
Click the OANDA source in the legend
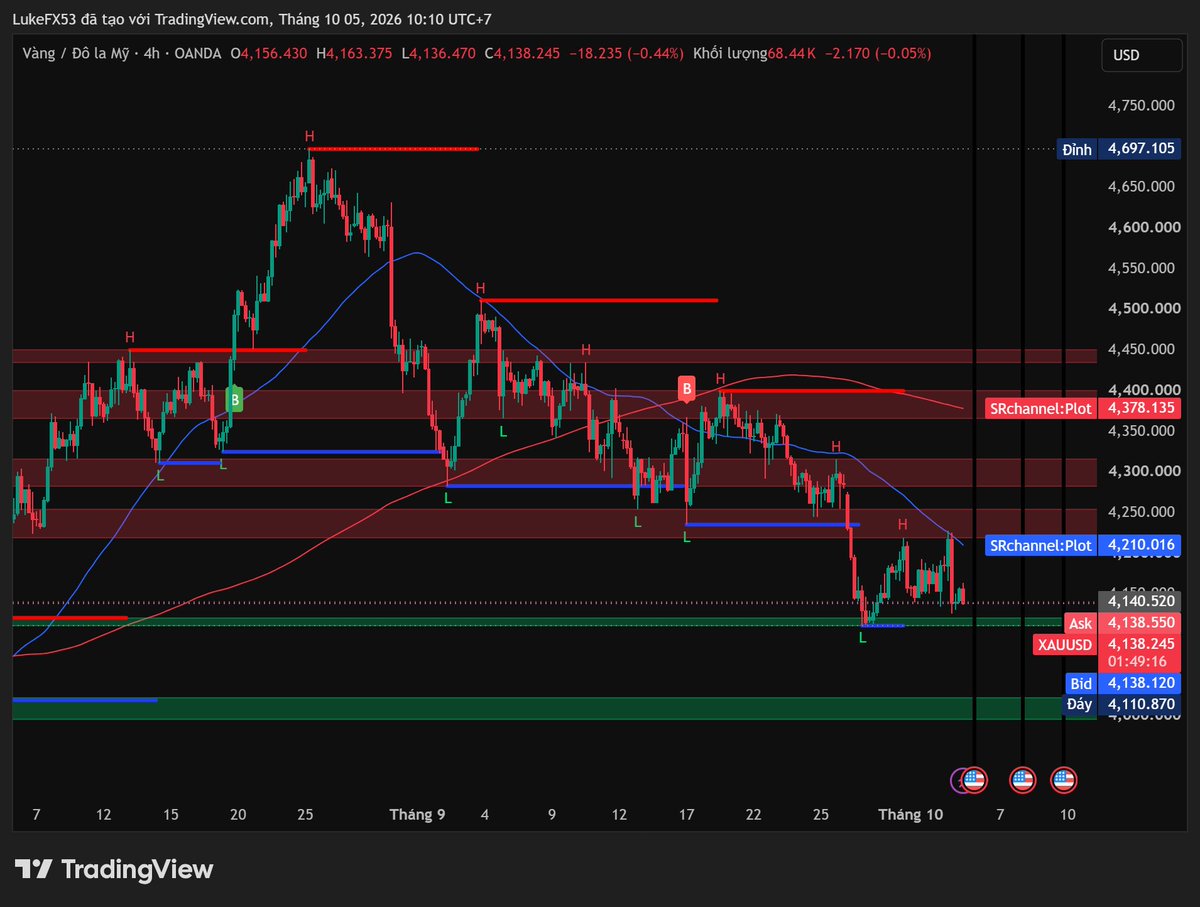tap(197, 53)
